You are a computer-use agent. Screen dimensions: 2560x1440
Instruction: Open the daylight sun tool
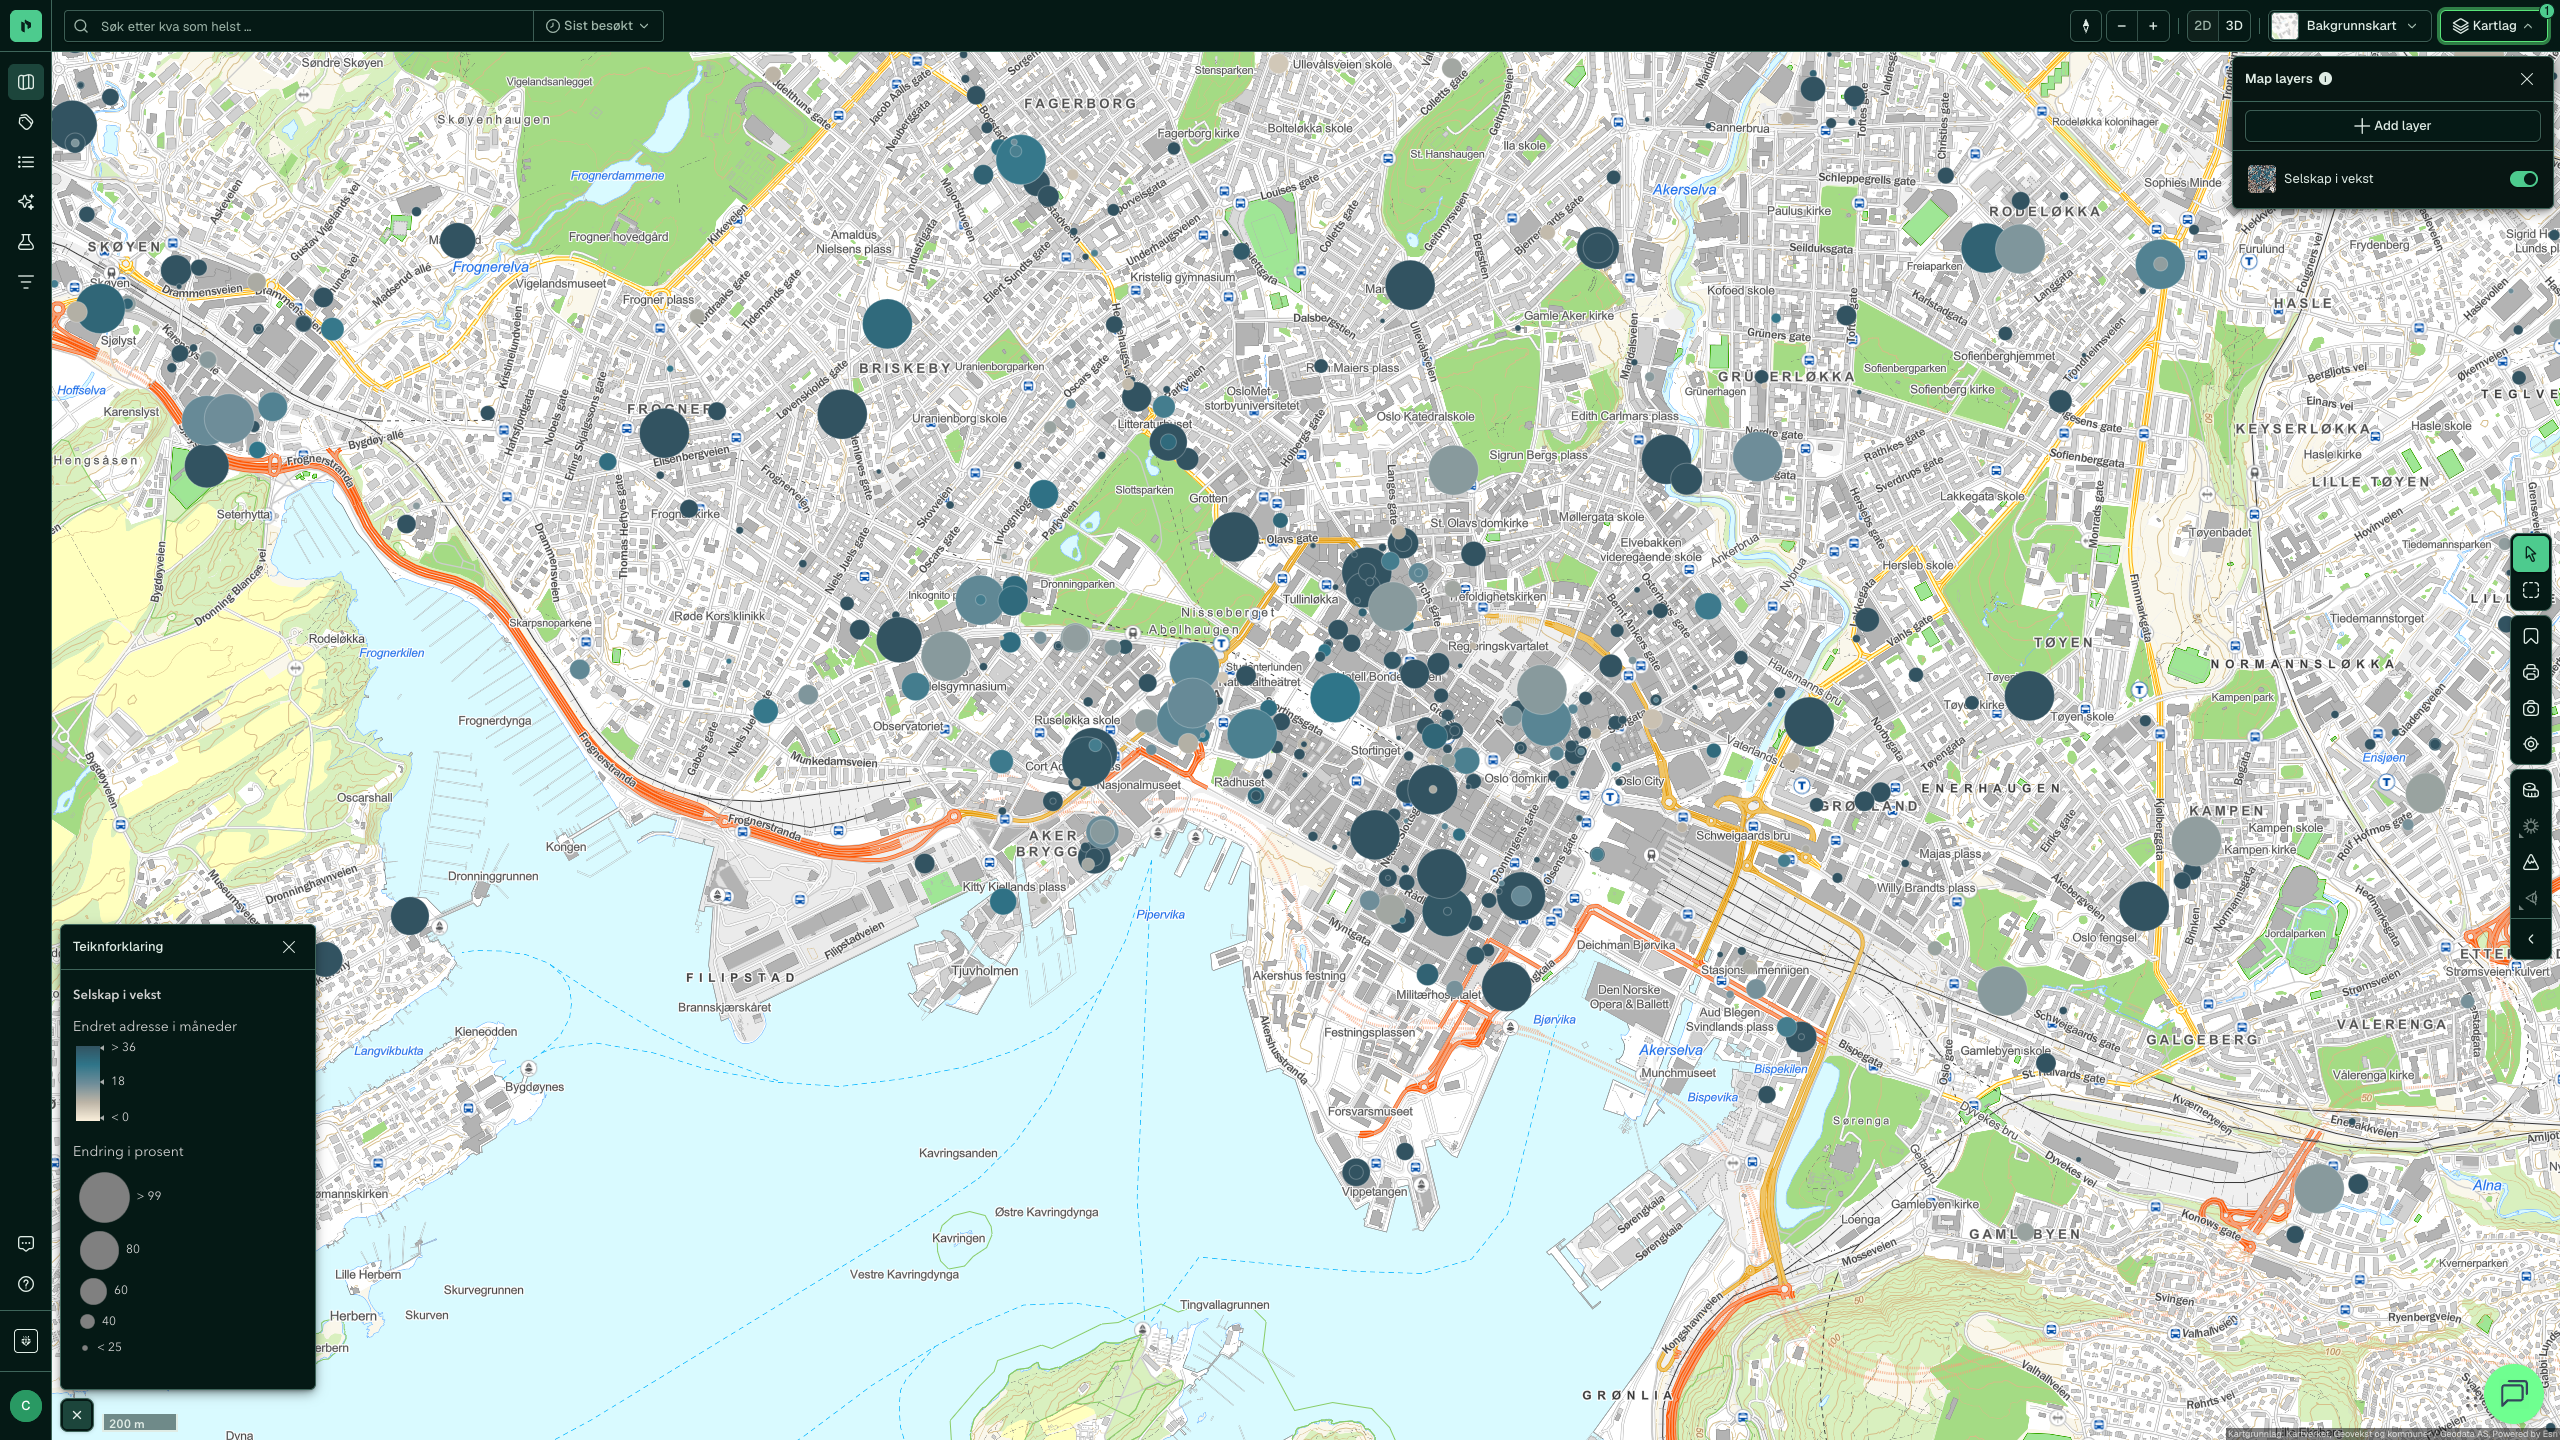tap(2531, 826)
